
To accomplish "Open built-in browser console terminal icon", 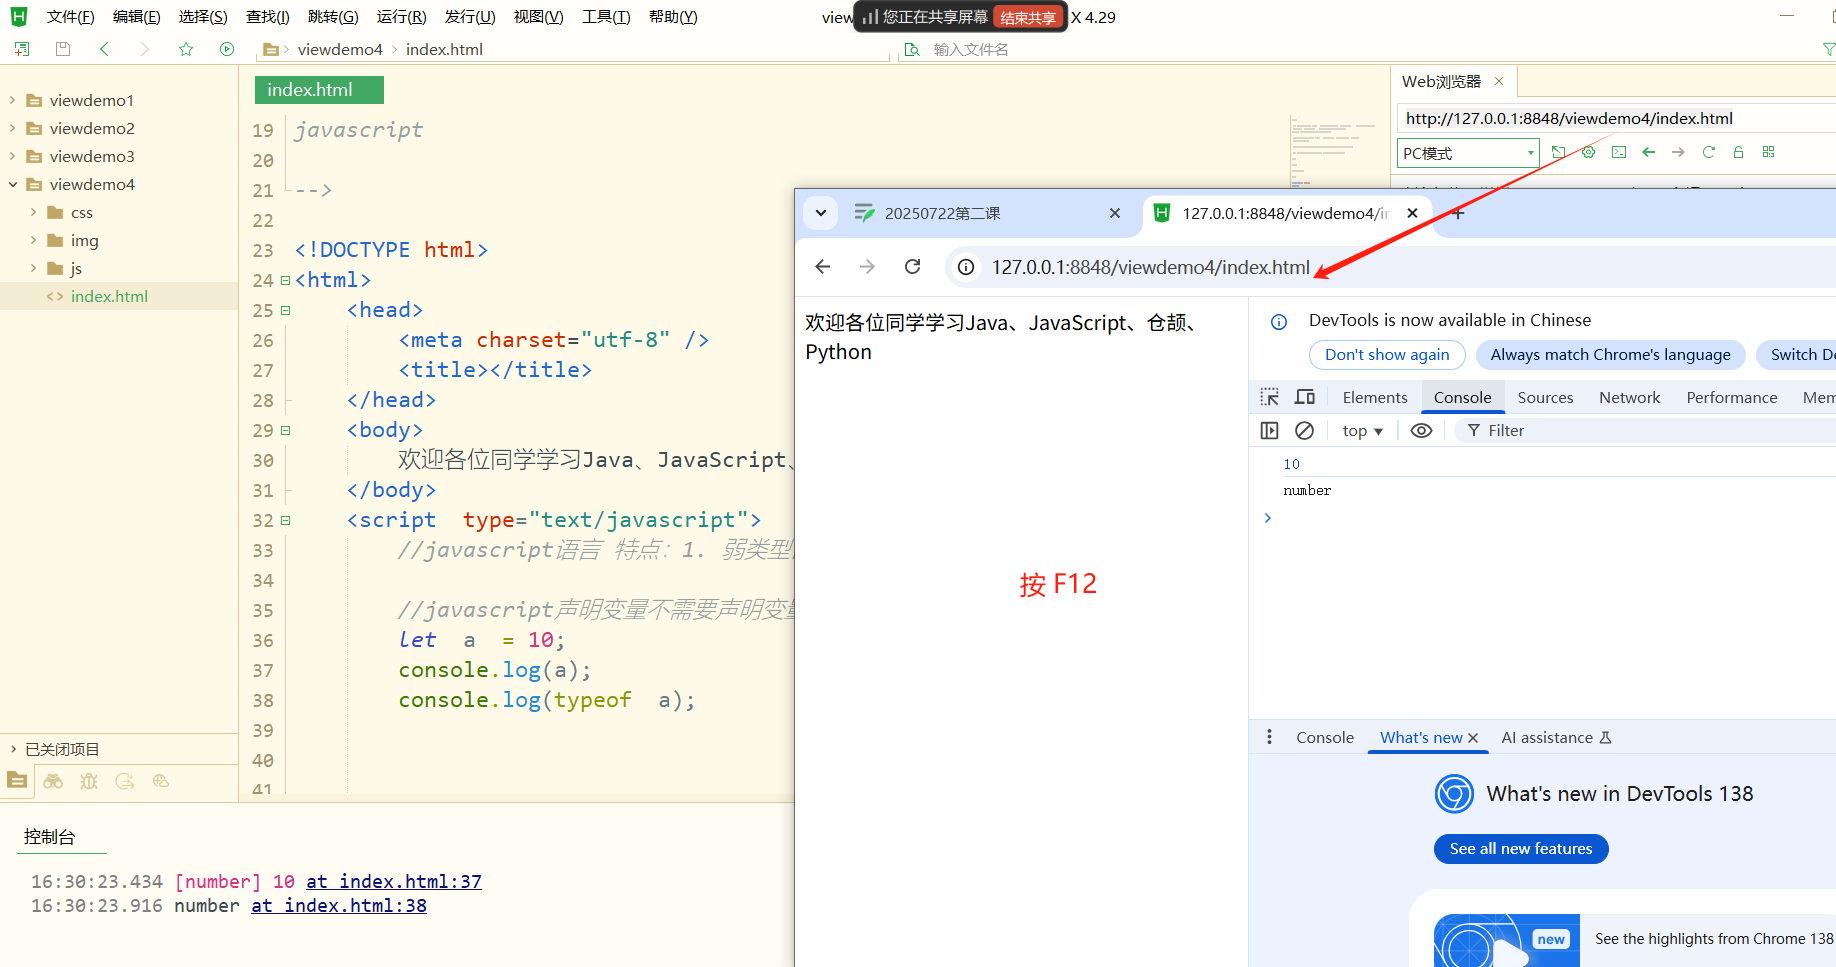I will pyautogui.click(x=1619, y=152).
